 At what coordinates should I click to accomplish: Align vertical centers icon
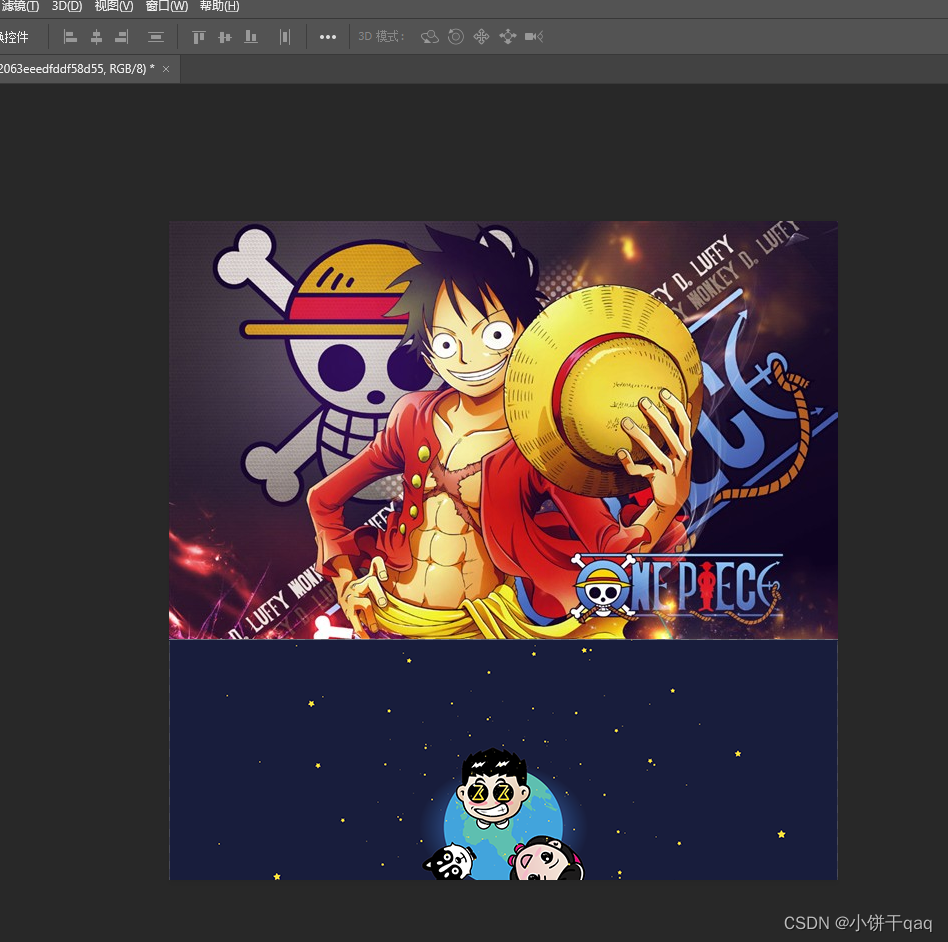point(224,37)
